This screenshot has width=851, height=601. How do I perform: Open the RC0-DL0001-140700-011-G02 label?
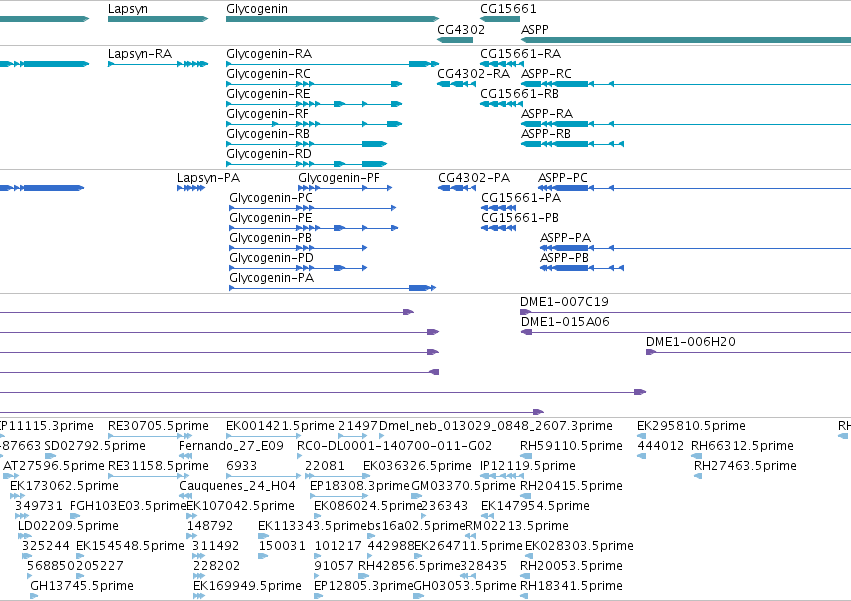pyautogui.click(x=394, y=446)
